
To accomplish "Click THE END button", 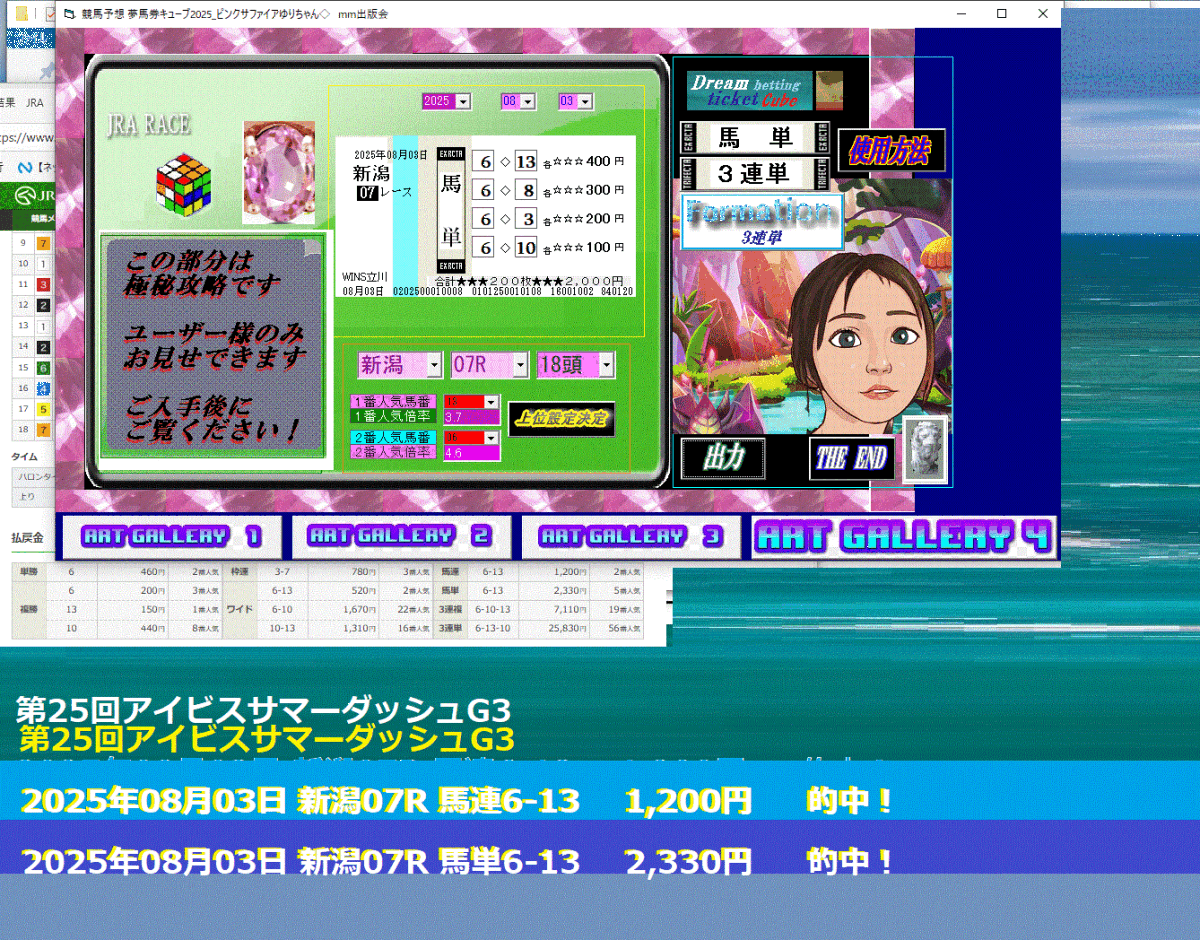I will point(851,458).
